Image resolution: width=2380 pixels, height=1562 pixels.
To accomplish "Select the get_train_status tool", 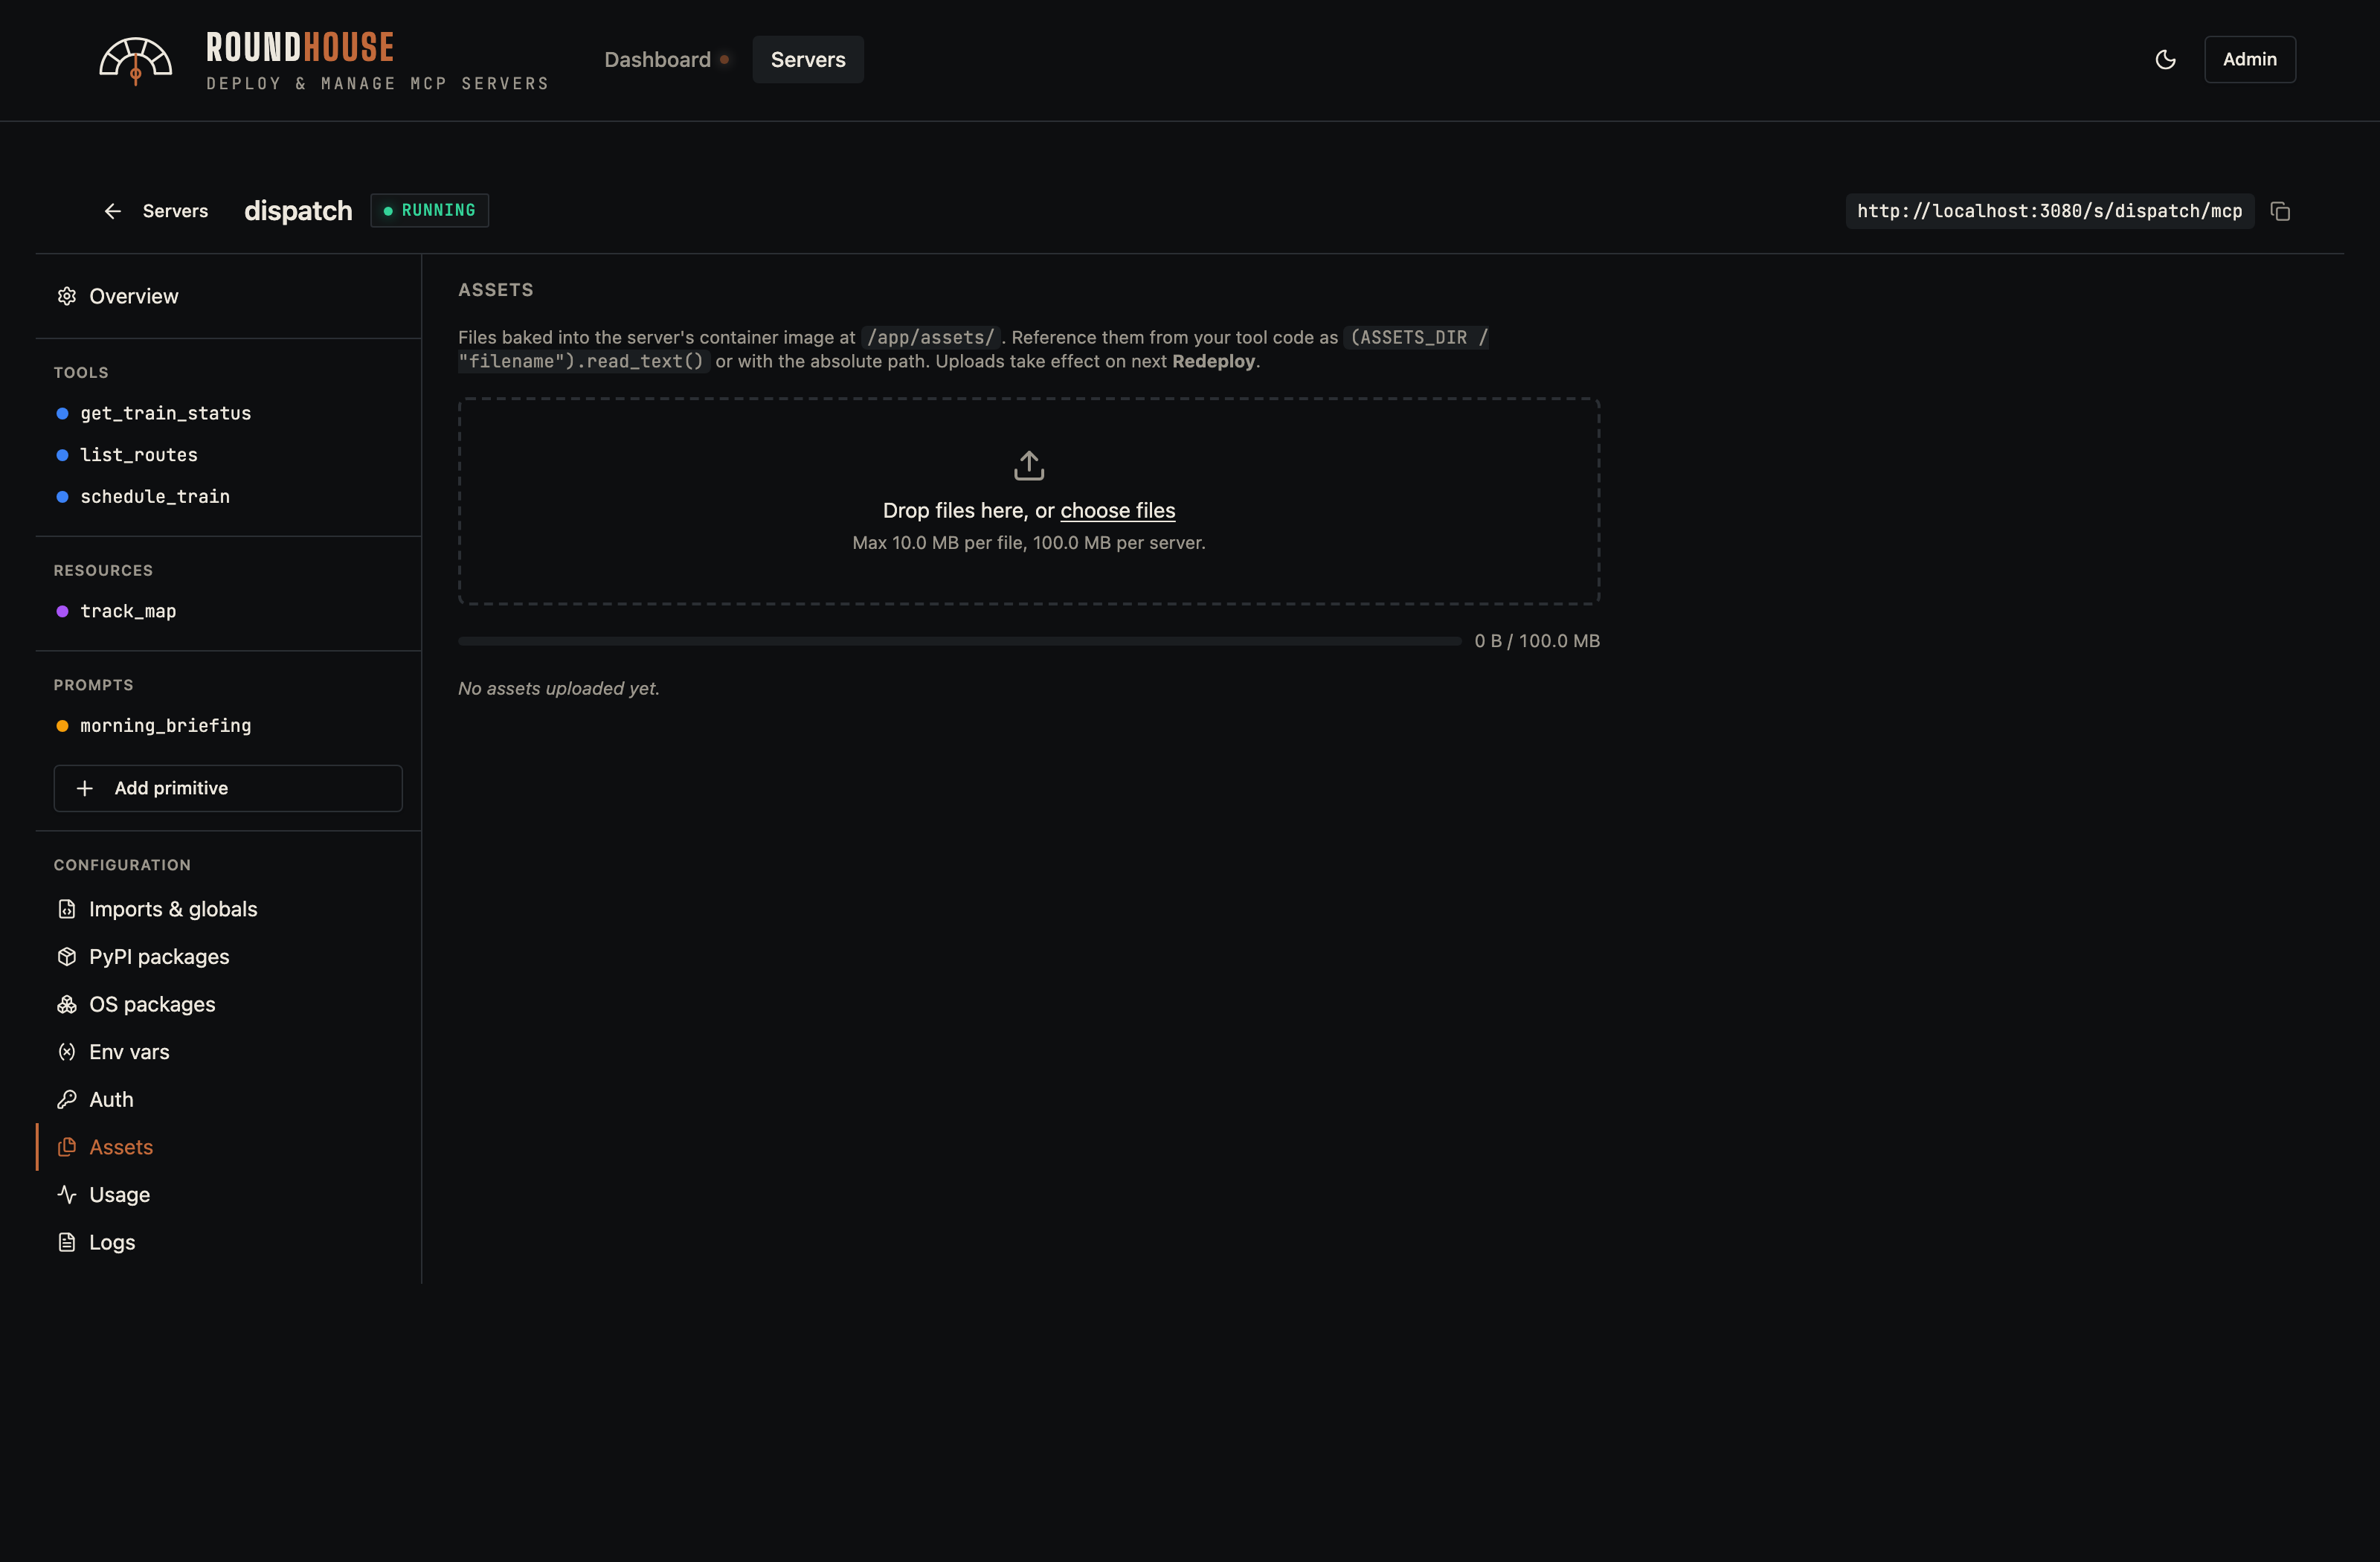I will (228, 413).
